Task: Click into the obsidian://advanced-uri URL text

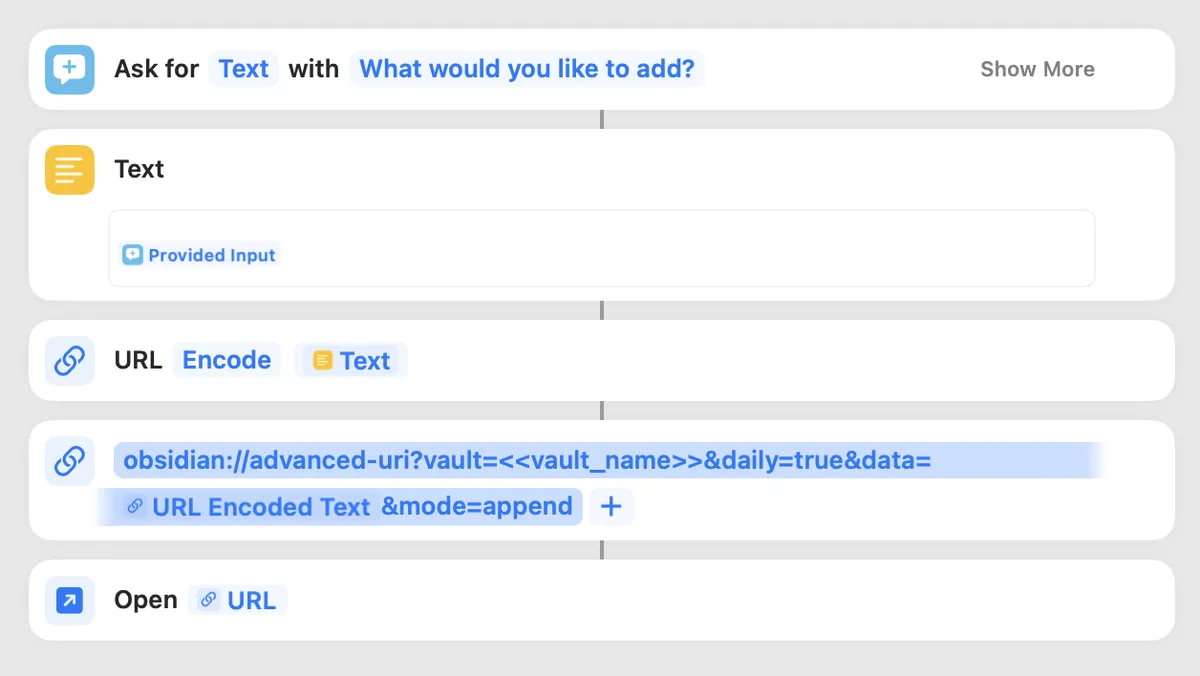Action: (x=526, y=461)
